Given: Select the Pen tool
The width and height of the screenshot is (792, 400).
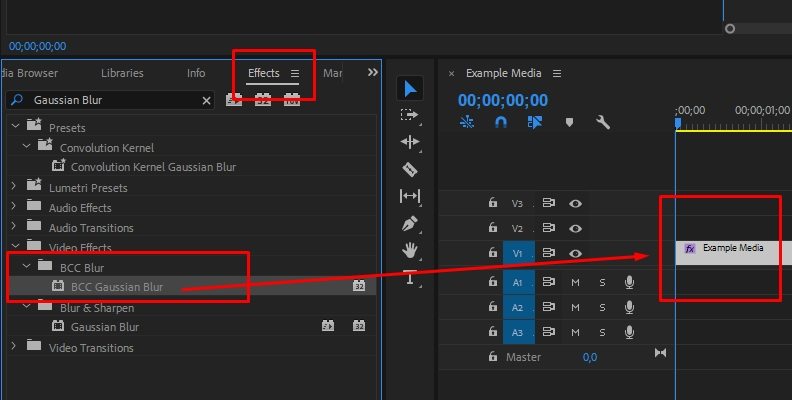Looking at the screenshot, I should (x=410, y=223).
